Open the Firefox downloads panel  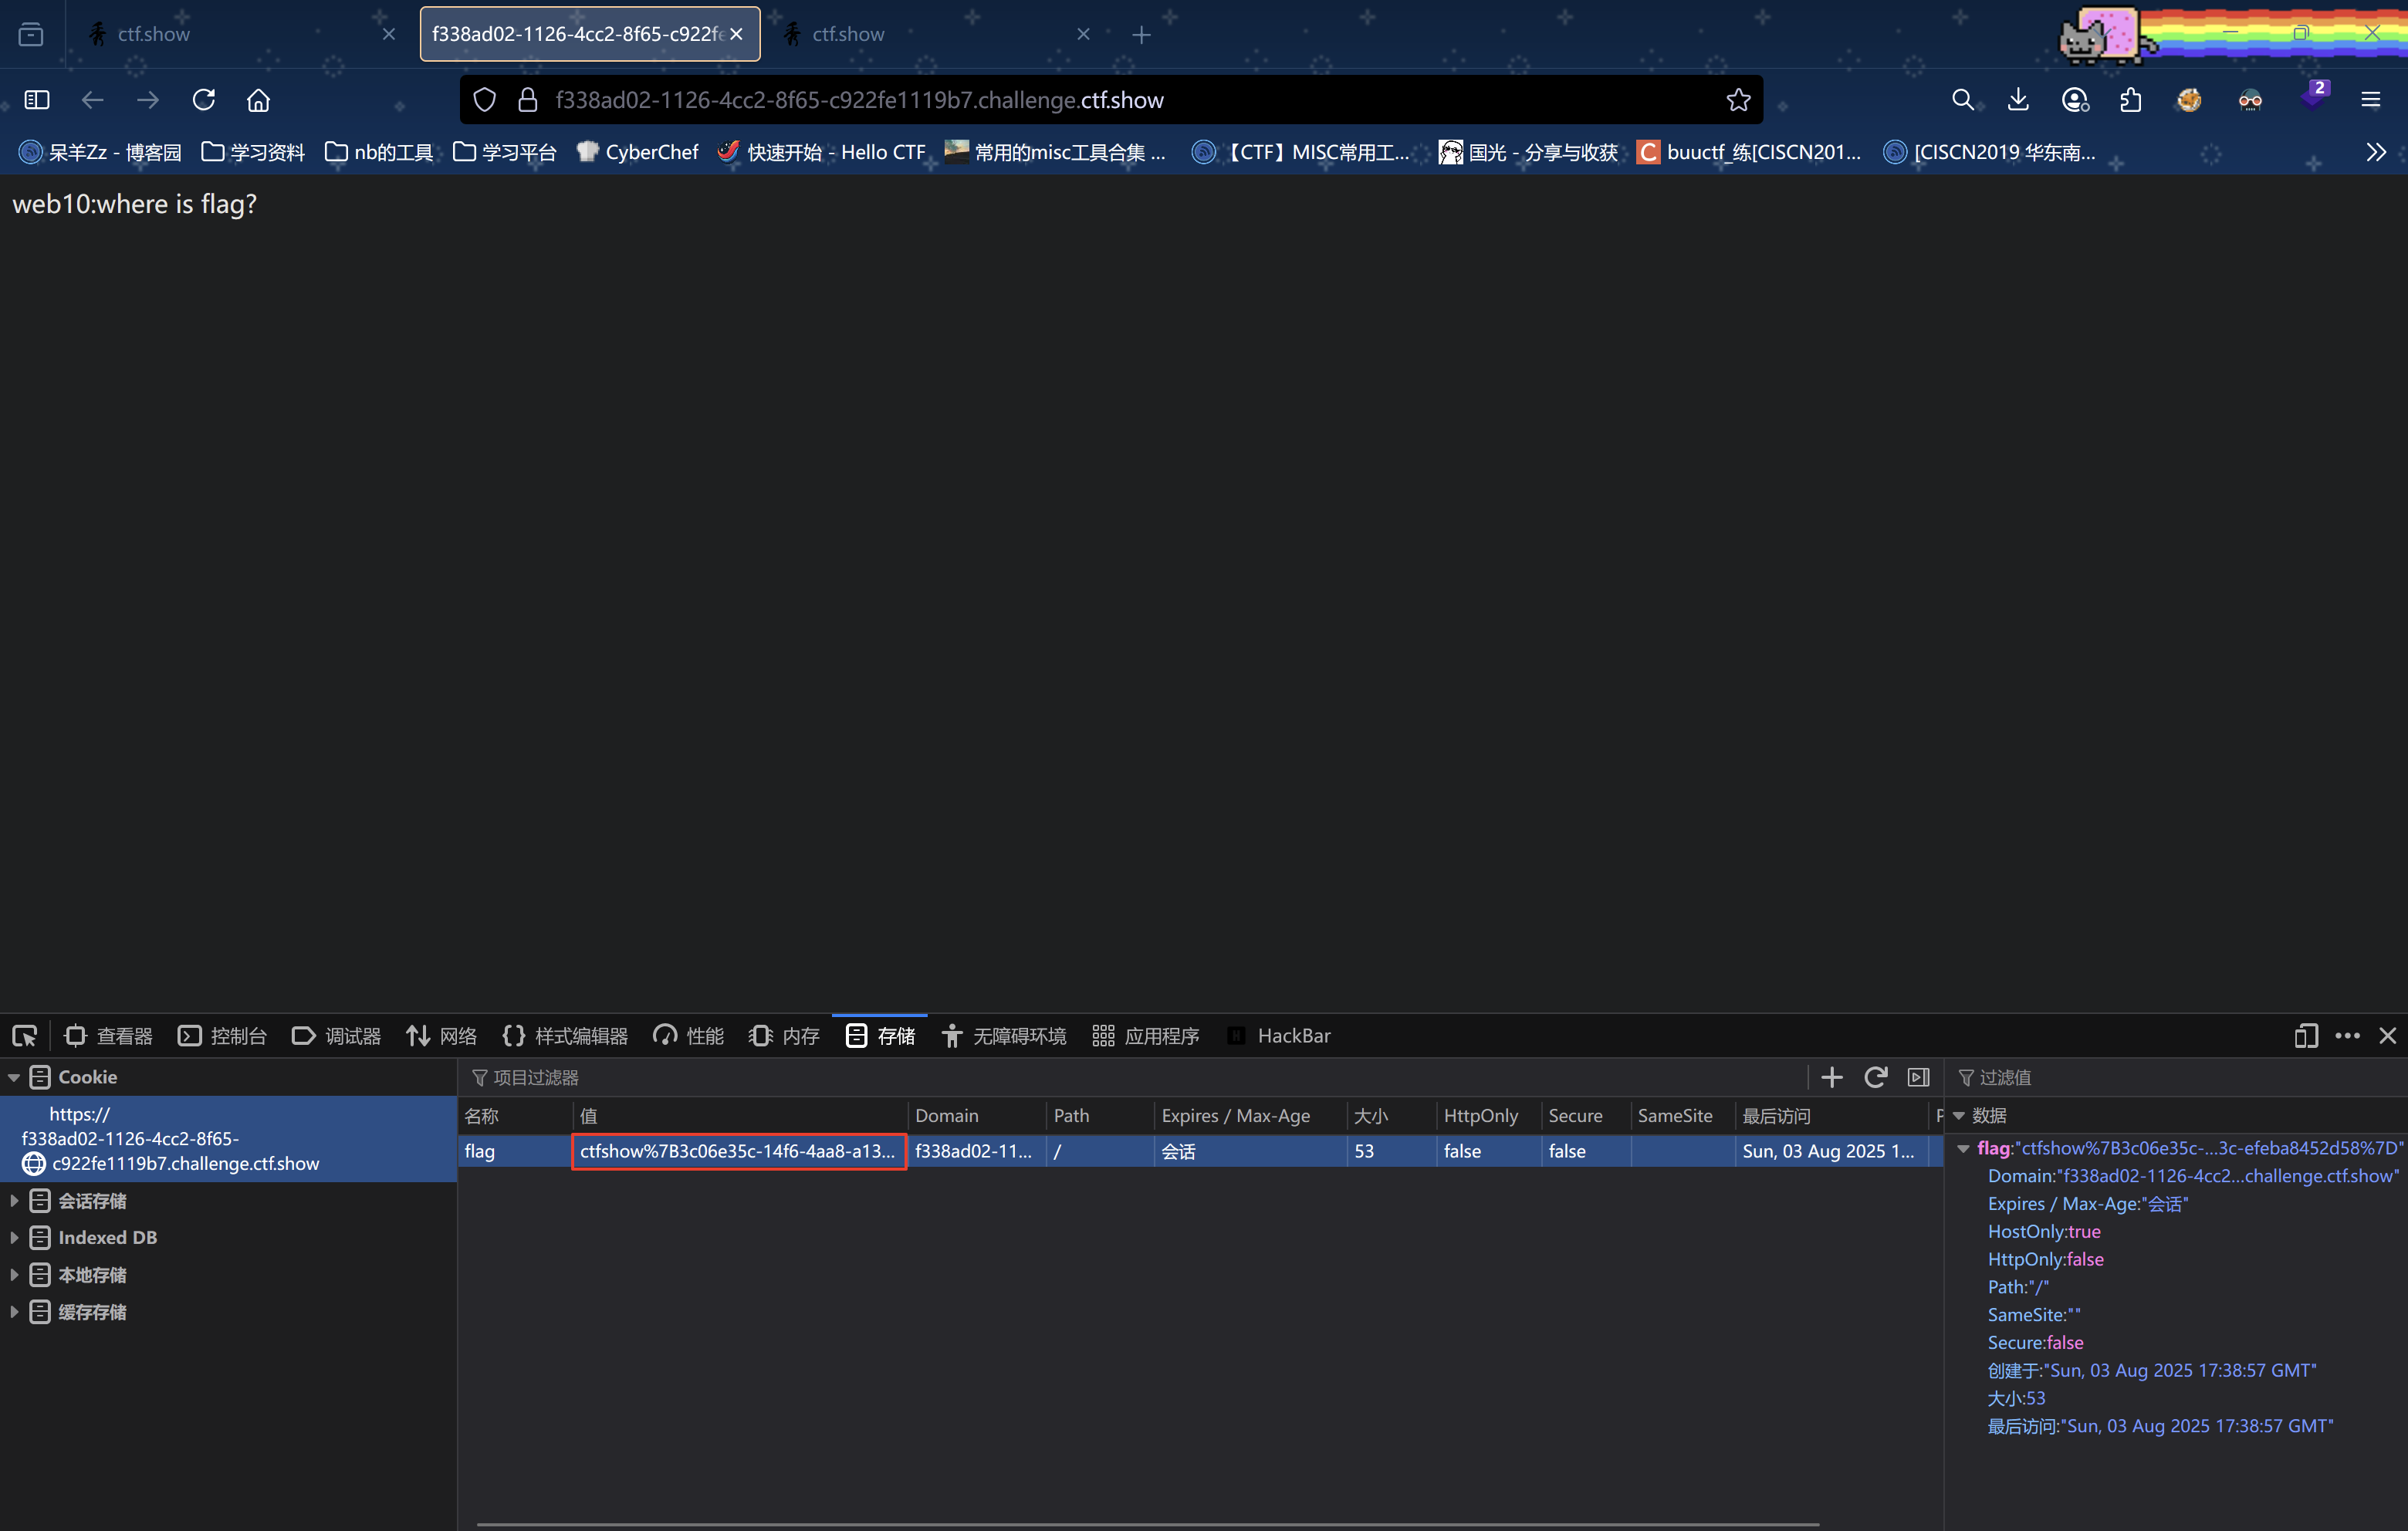point(2018,100)
